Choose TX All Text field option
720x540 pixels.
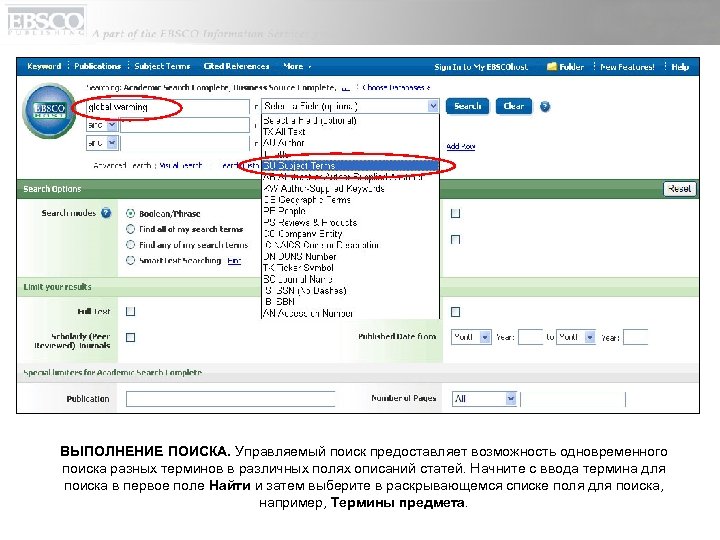[x=350, y=132]
